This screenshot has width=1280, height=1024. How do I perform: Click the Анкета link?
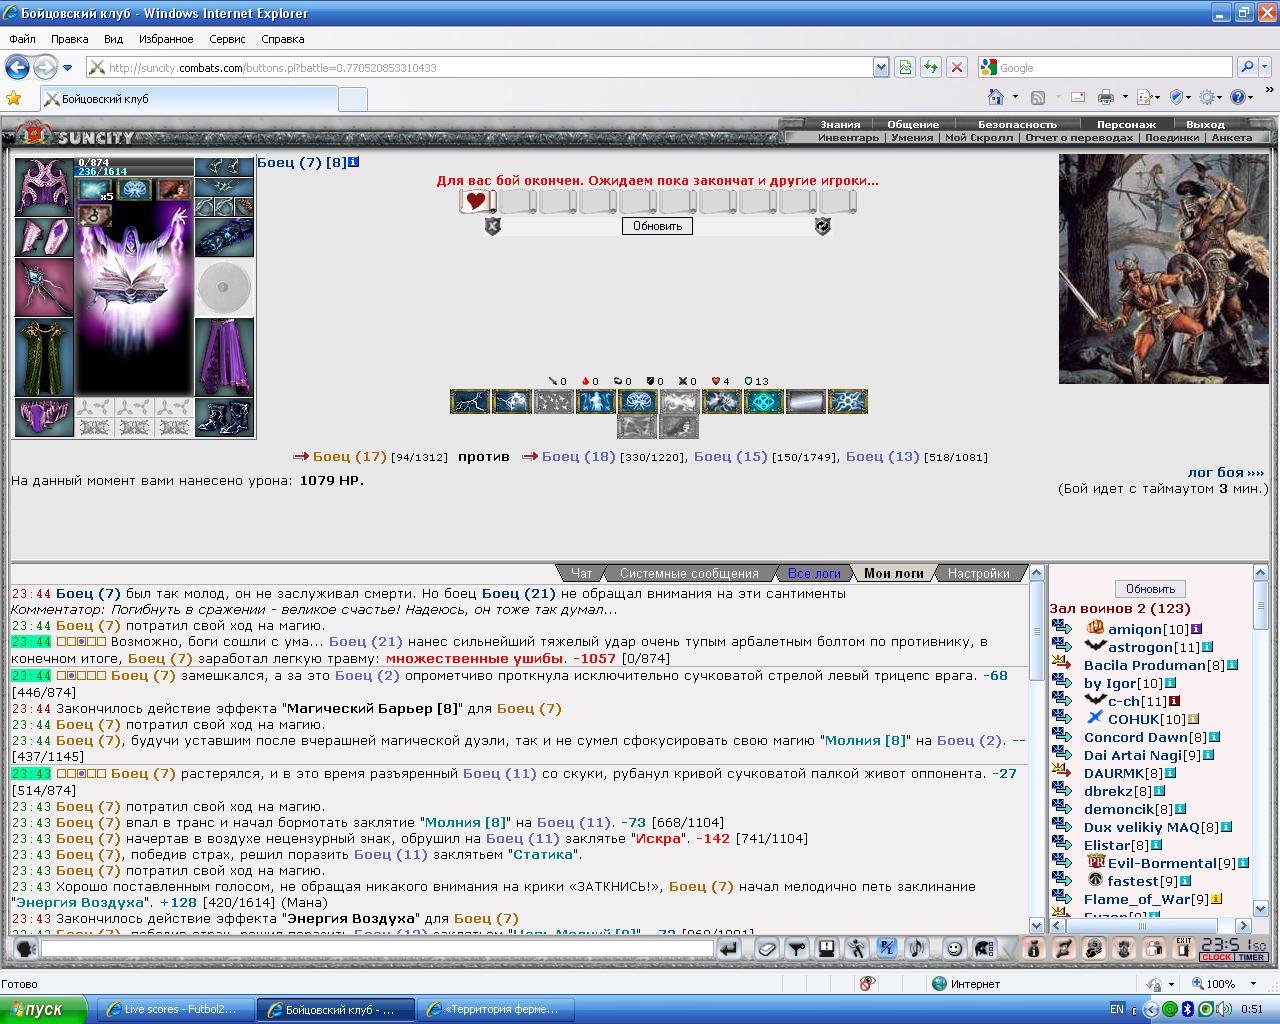click(x=1231, y=137)
